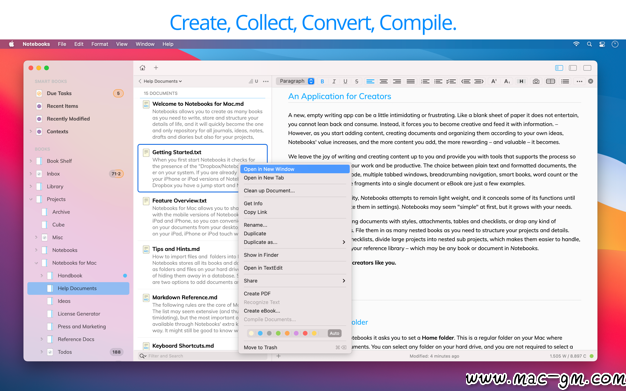Screen dimensions: 626x391
Task: Go to the Home book icon
Action: tap(143, 68)
